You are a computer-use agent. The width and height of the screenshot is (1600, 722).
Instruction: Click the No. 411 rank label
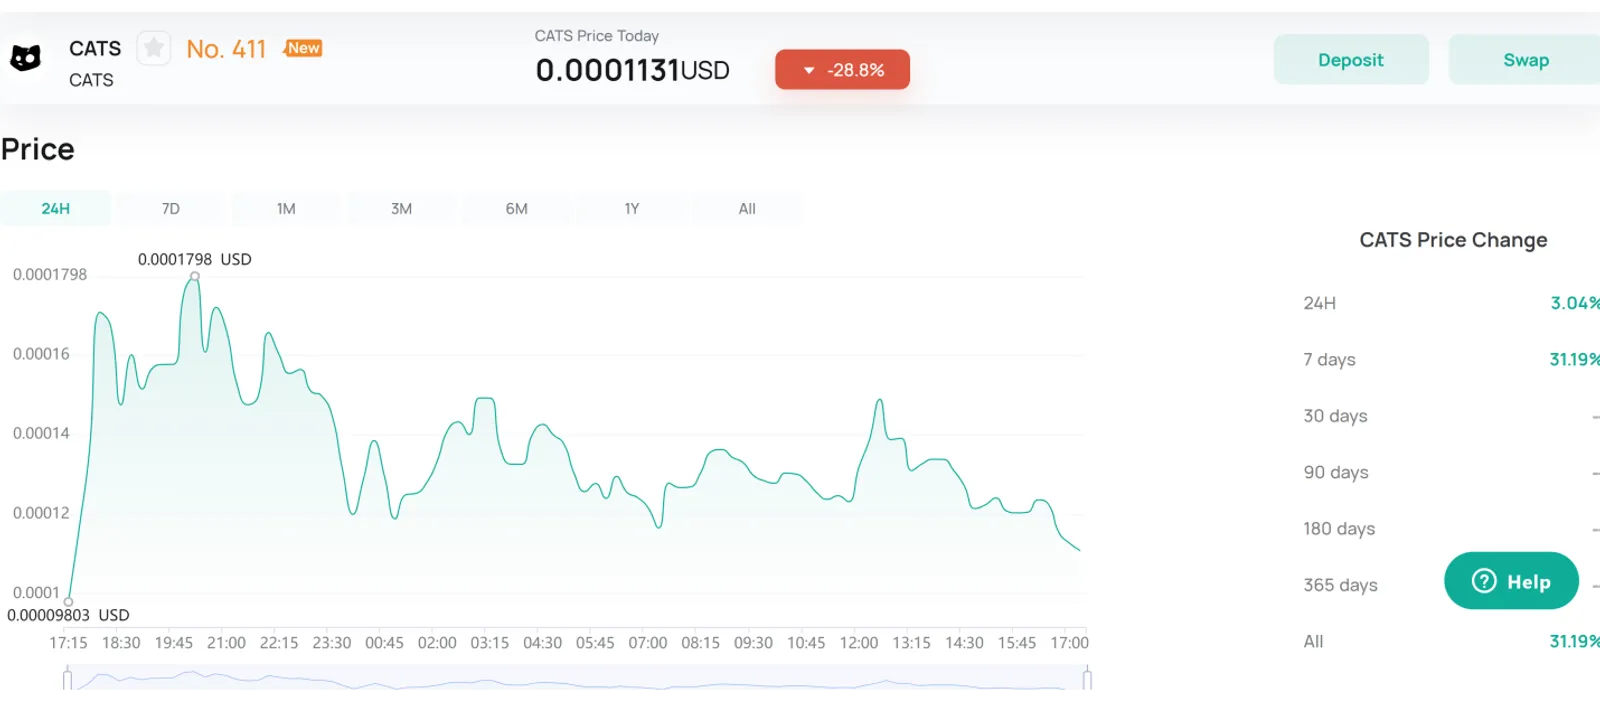tap(226, 49)
